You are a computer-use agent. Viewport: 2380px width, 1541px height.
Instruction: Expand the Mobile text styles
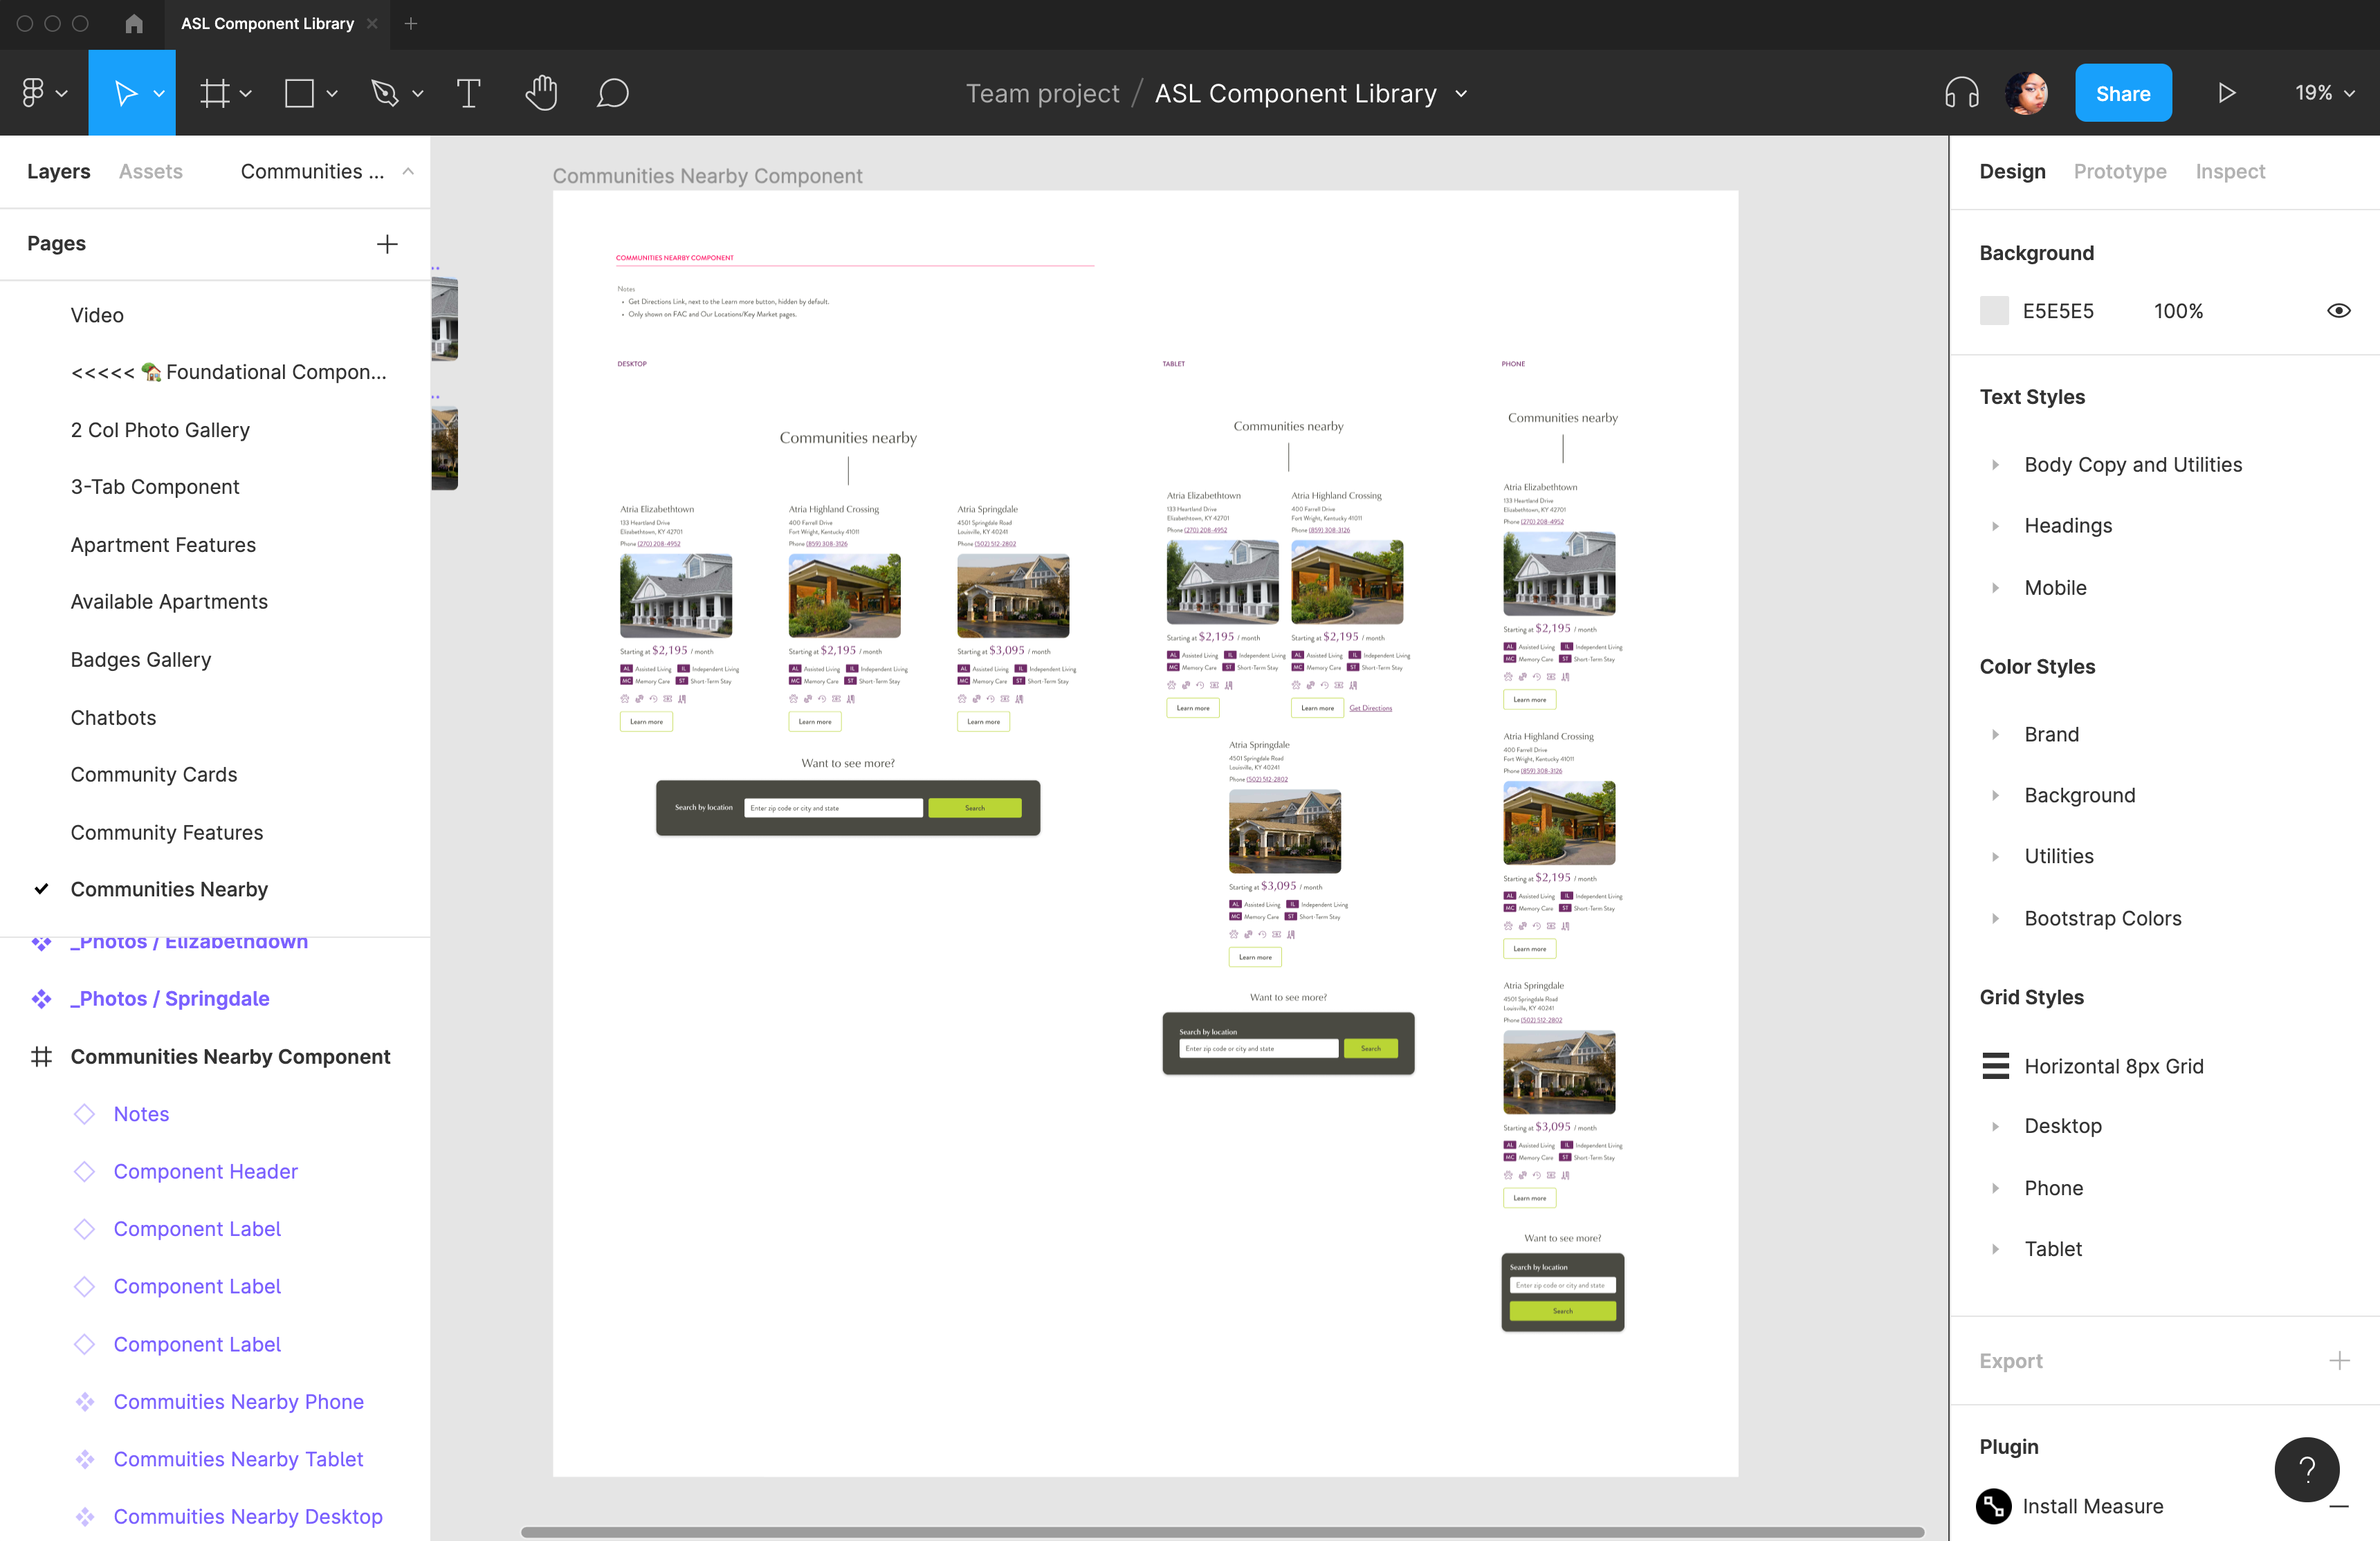pos(1995,588)
